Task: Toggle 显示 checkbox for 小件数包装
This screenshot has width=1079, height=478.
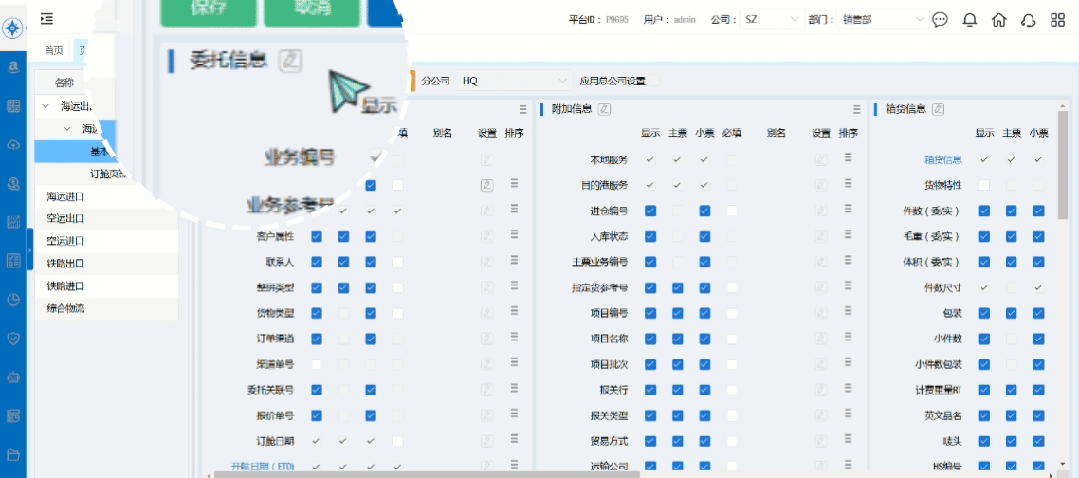Action: coord(984,364)
